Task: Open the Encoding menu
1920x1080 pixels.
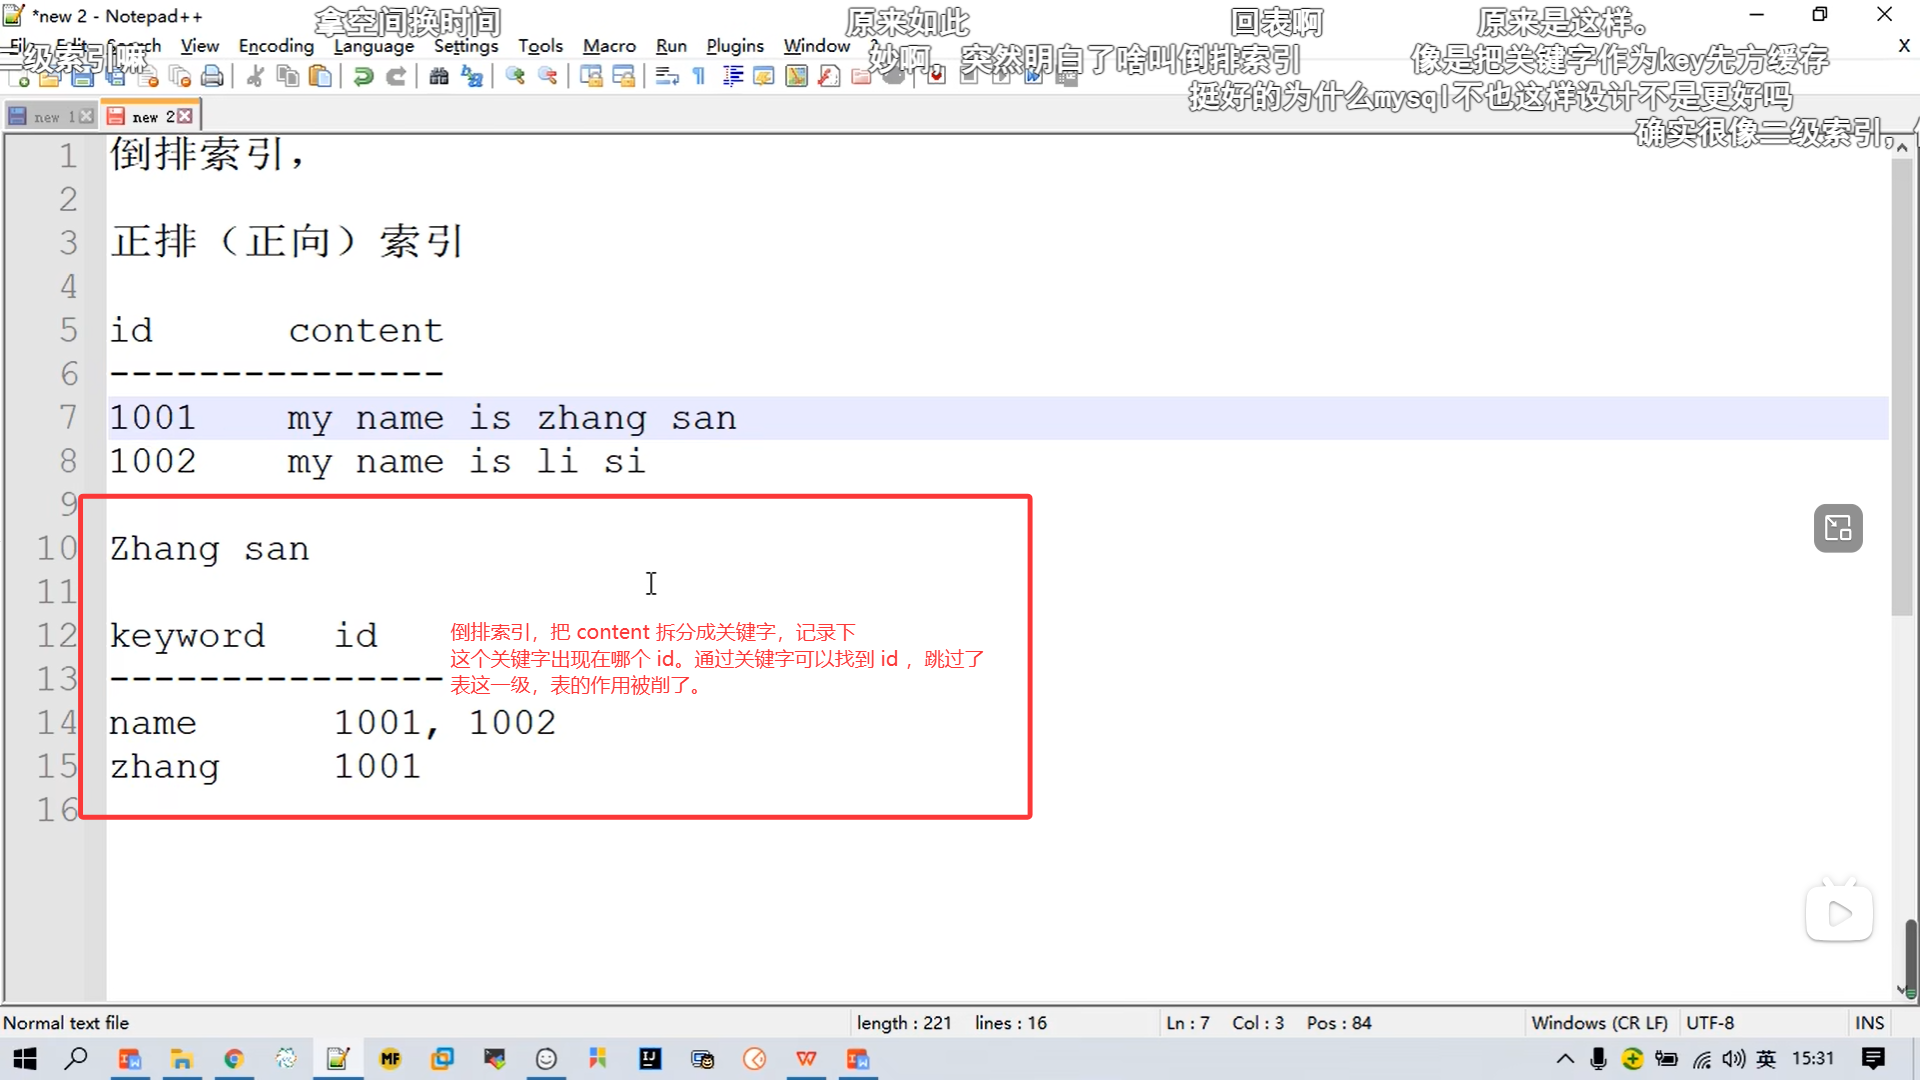Action: click(276, 46)
